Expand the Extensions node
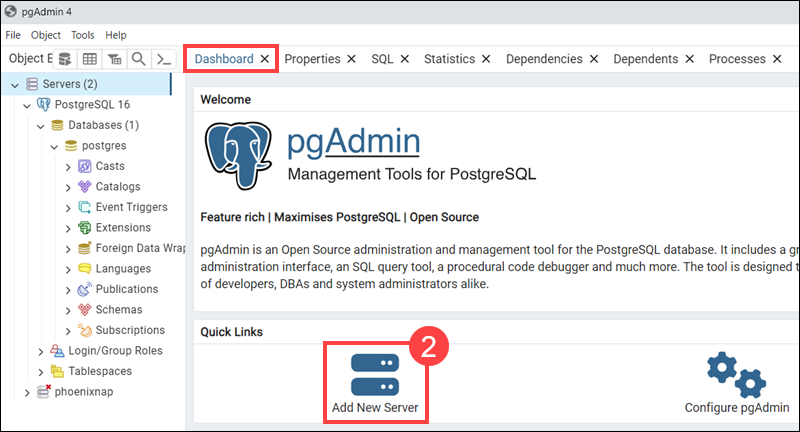 (x=68, y=228)
